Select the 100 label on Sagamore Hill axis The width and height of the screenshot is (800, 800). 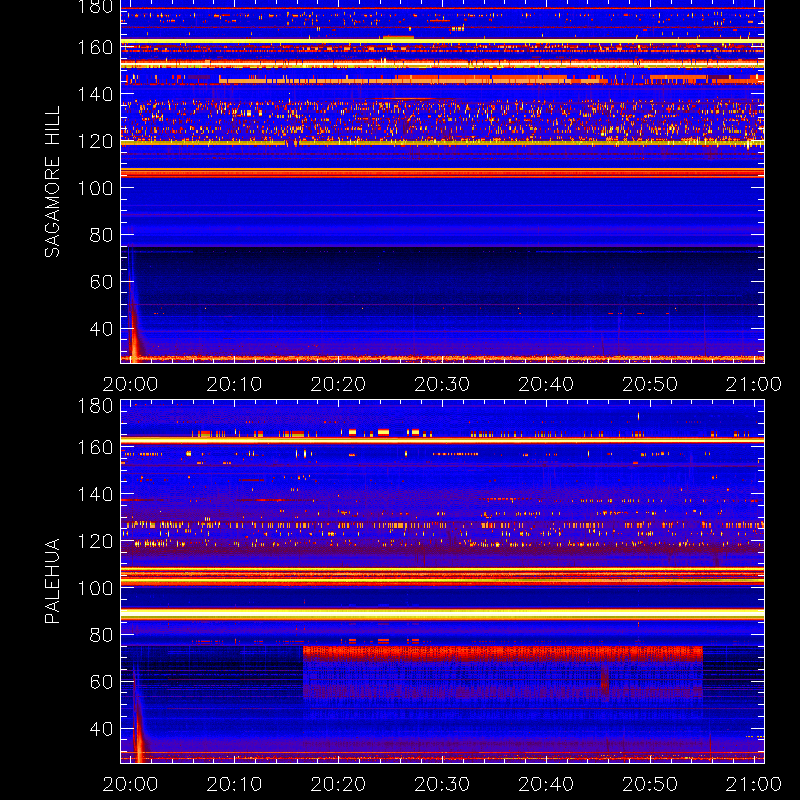95,188
